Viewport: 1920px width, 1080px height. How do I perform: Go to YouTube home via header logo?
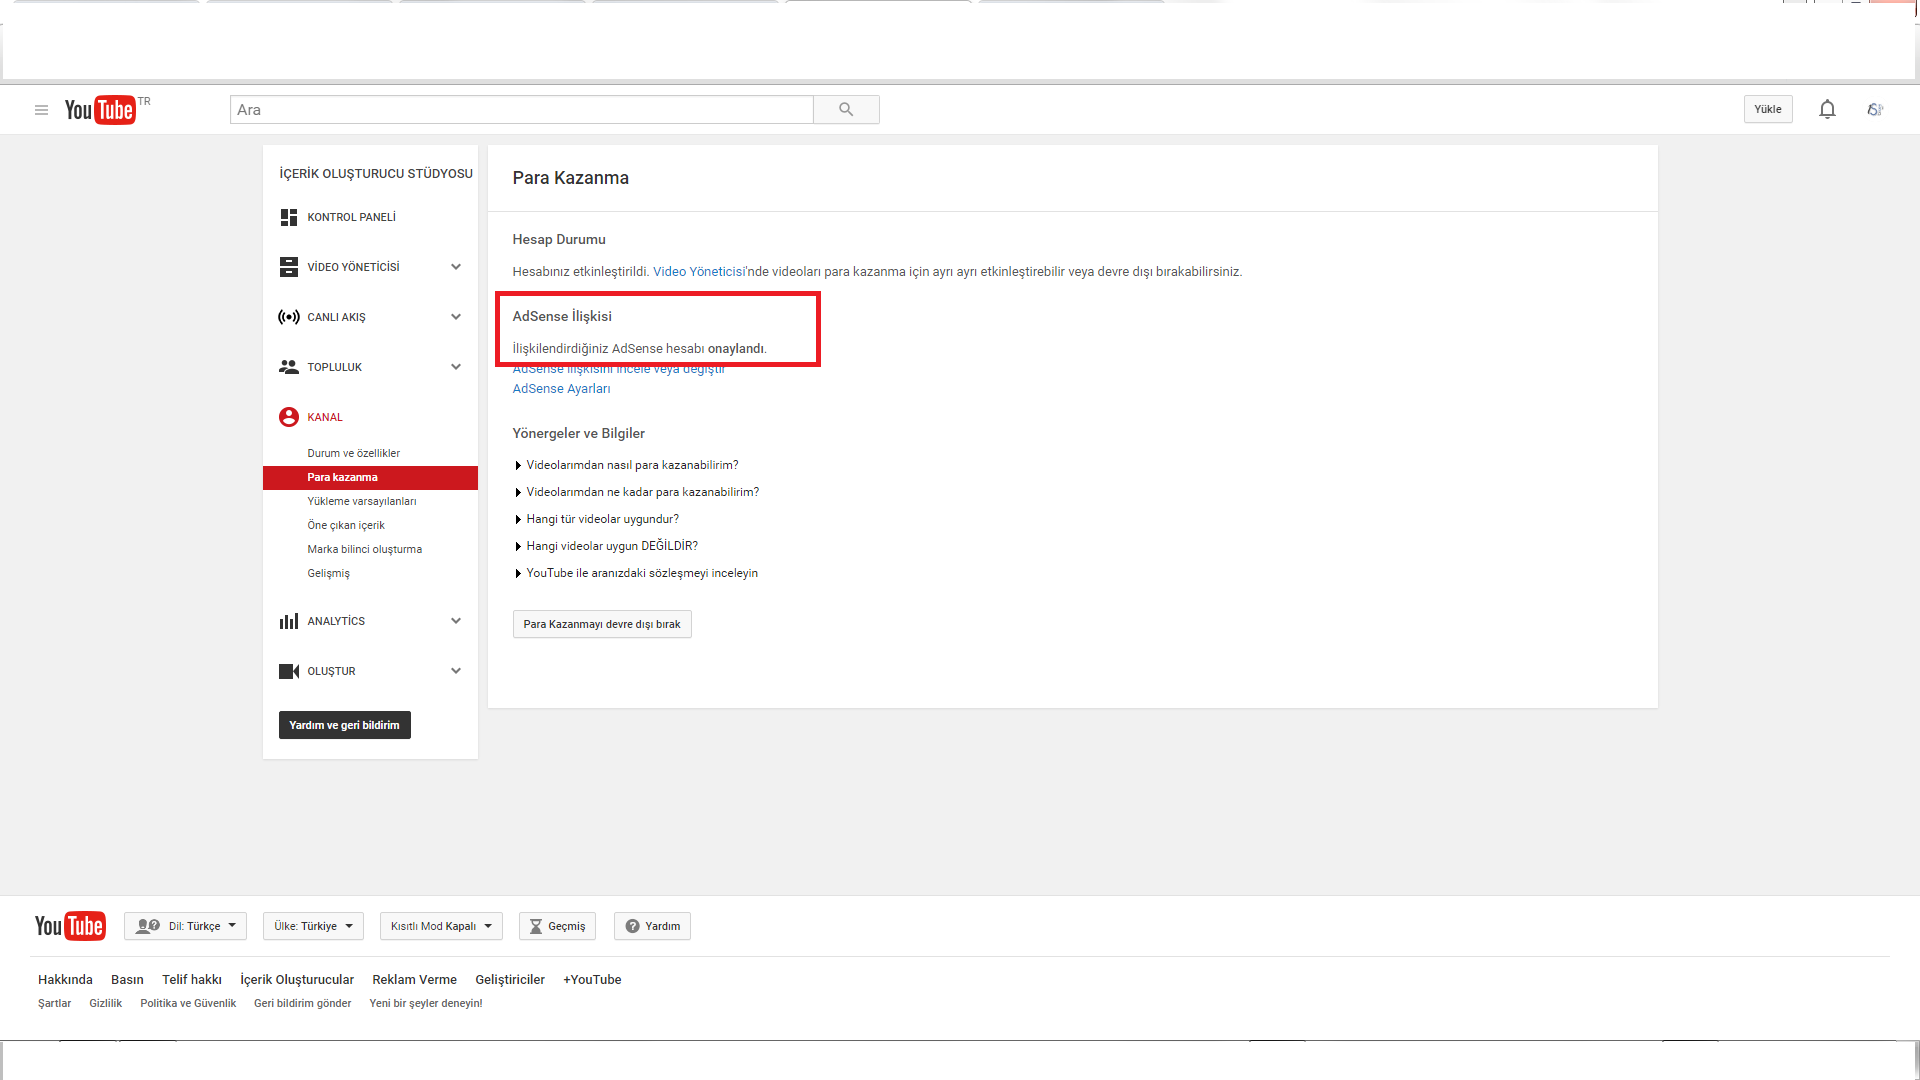100,110
